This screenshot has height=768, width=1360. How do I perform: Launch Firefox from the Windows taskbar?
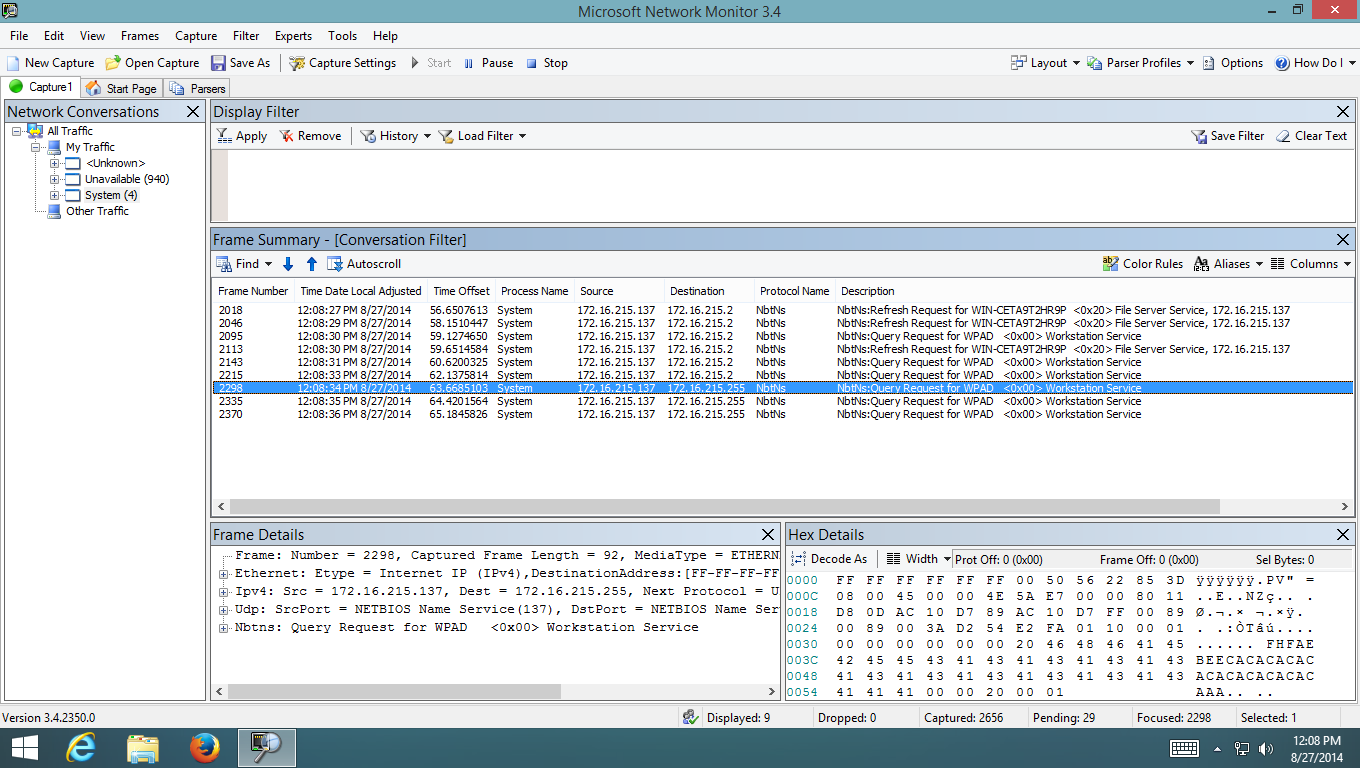click(x=204, y=747)
